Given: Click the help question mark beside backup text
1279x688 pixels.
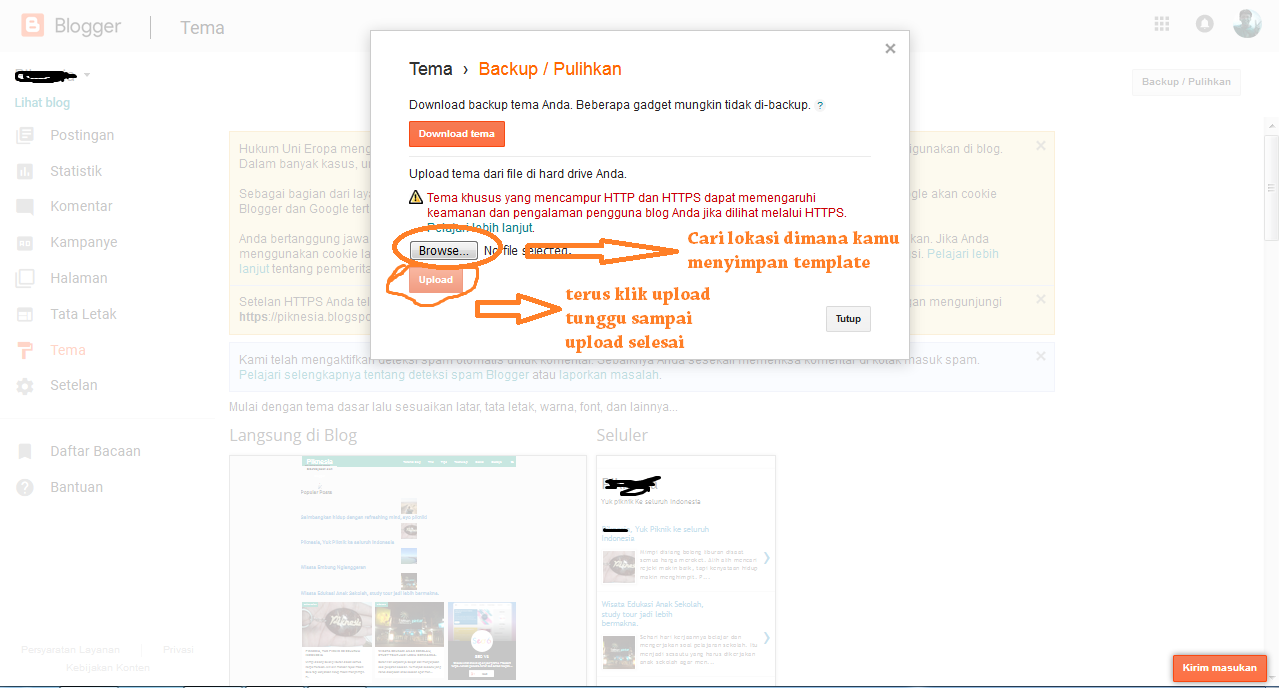Looking at the screenshot, I should pos(819,104).
